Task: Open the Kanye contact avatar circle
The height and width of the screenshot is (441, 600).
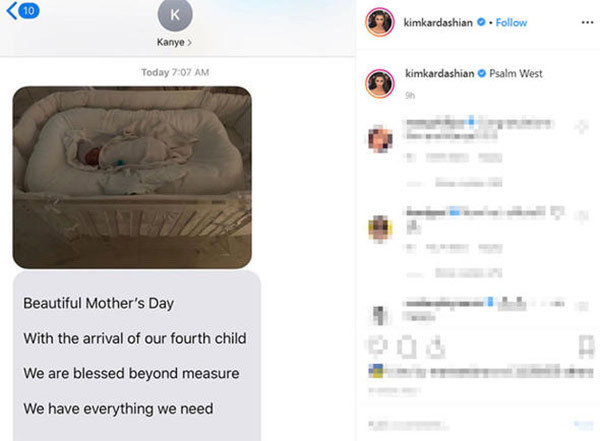Action: tap(175, 15)
